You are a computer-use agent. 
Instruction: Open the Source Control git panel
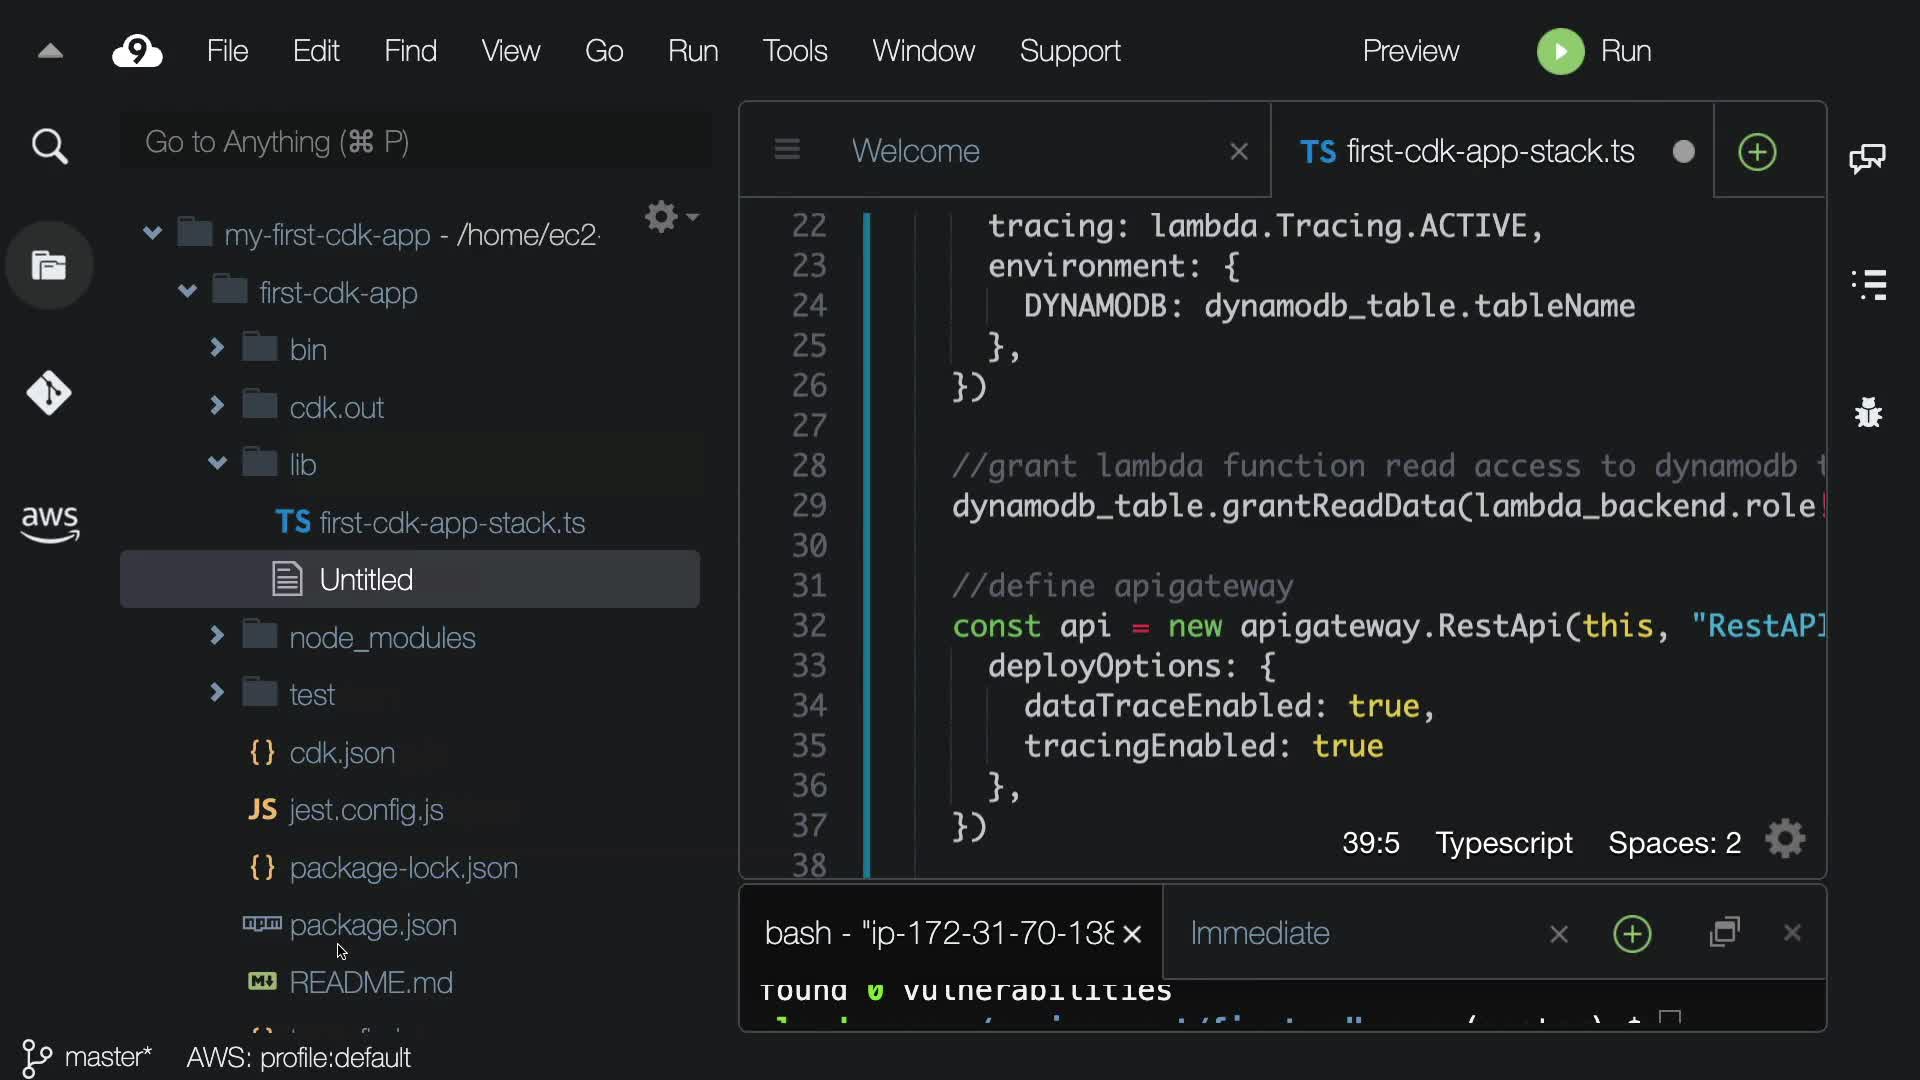tap(49, 393)
